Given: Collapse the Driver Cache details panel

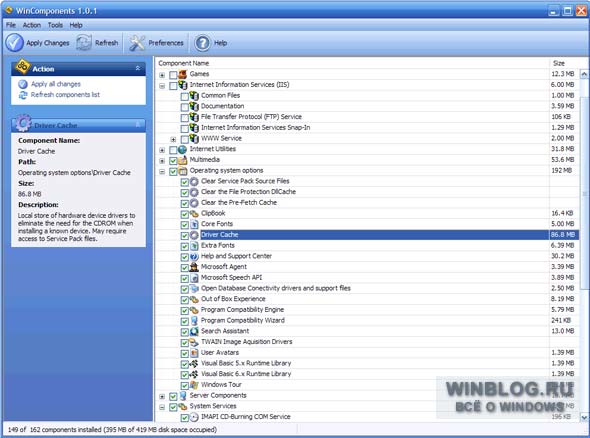Looking at the screenshot, I should (x=138, y=124).
